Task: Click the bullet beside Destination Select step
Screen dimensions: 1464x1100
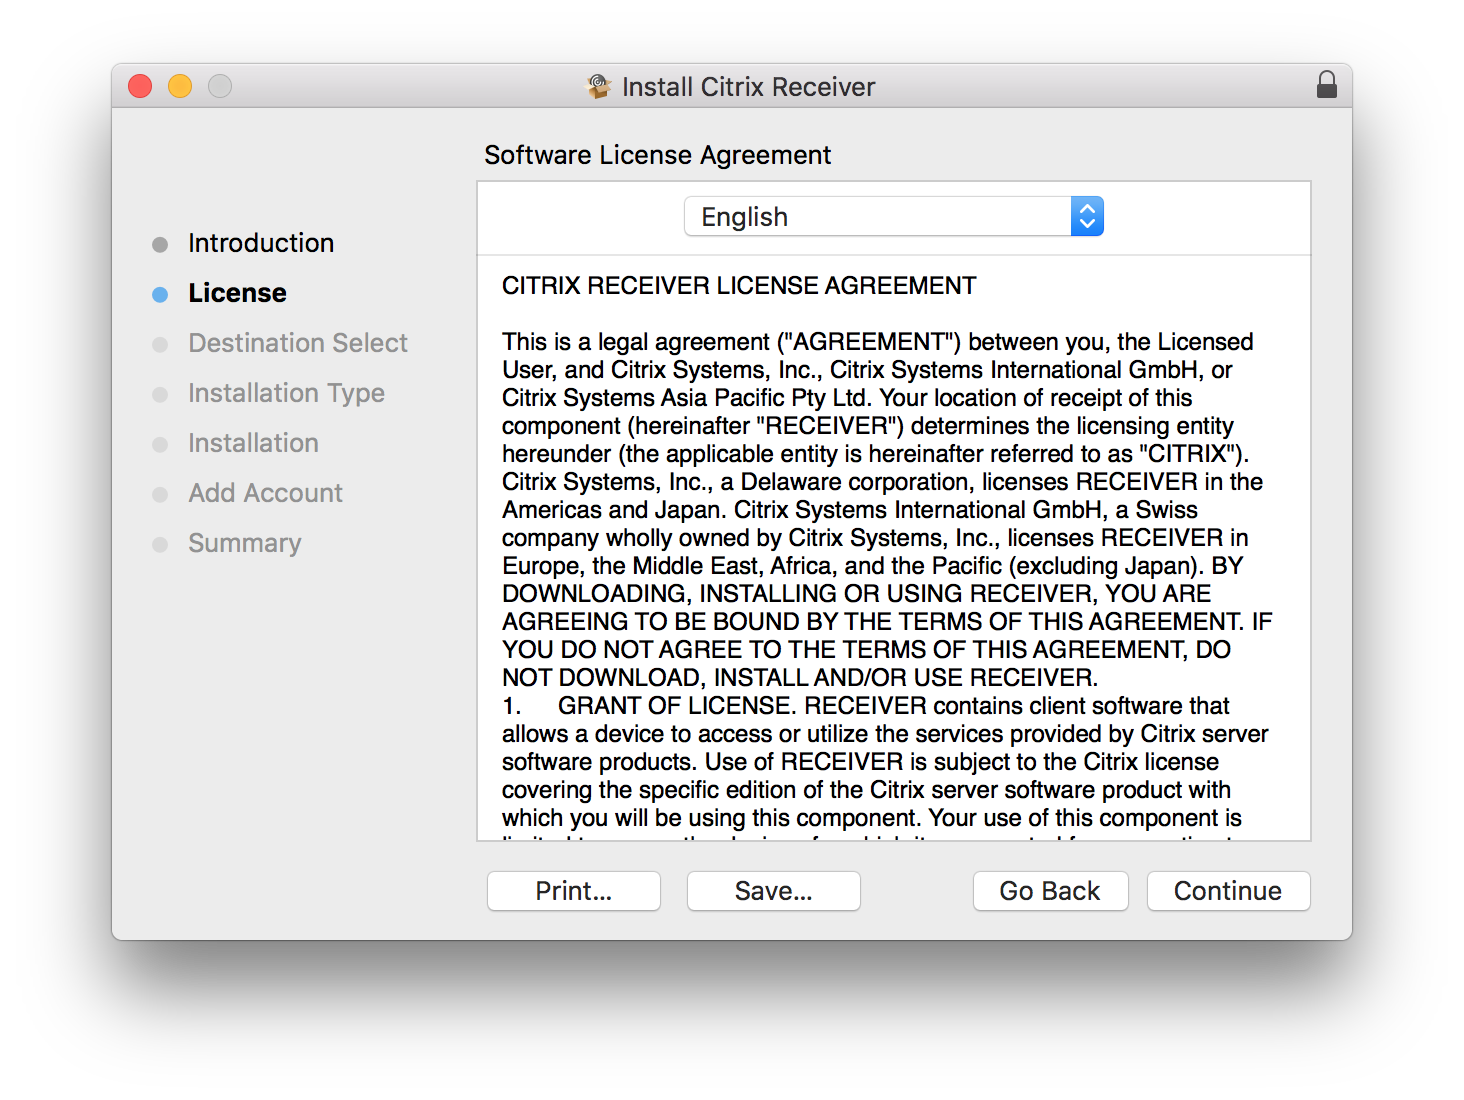Action: pyautogui.click(x=161, y=344)
